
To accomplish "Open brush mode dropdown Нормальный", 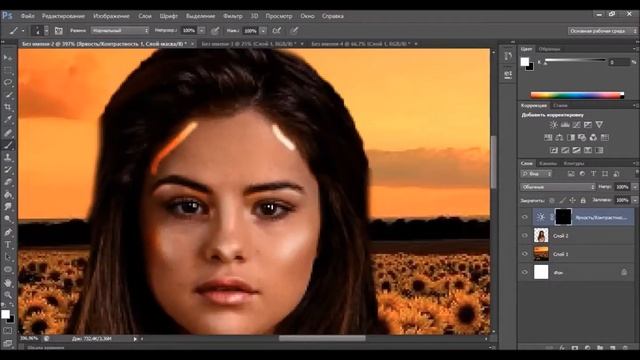I will point(120,31).
